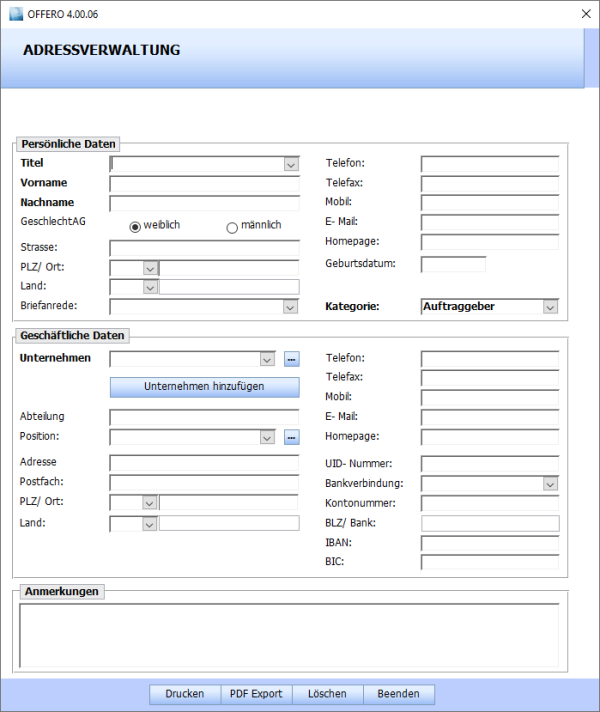Focus the Abteilung input field

[x=204, y=417]
